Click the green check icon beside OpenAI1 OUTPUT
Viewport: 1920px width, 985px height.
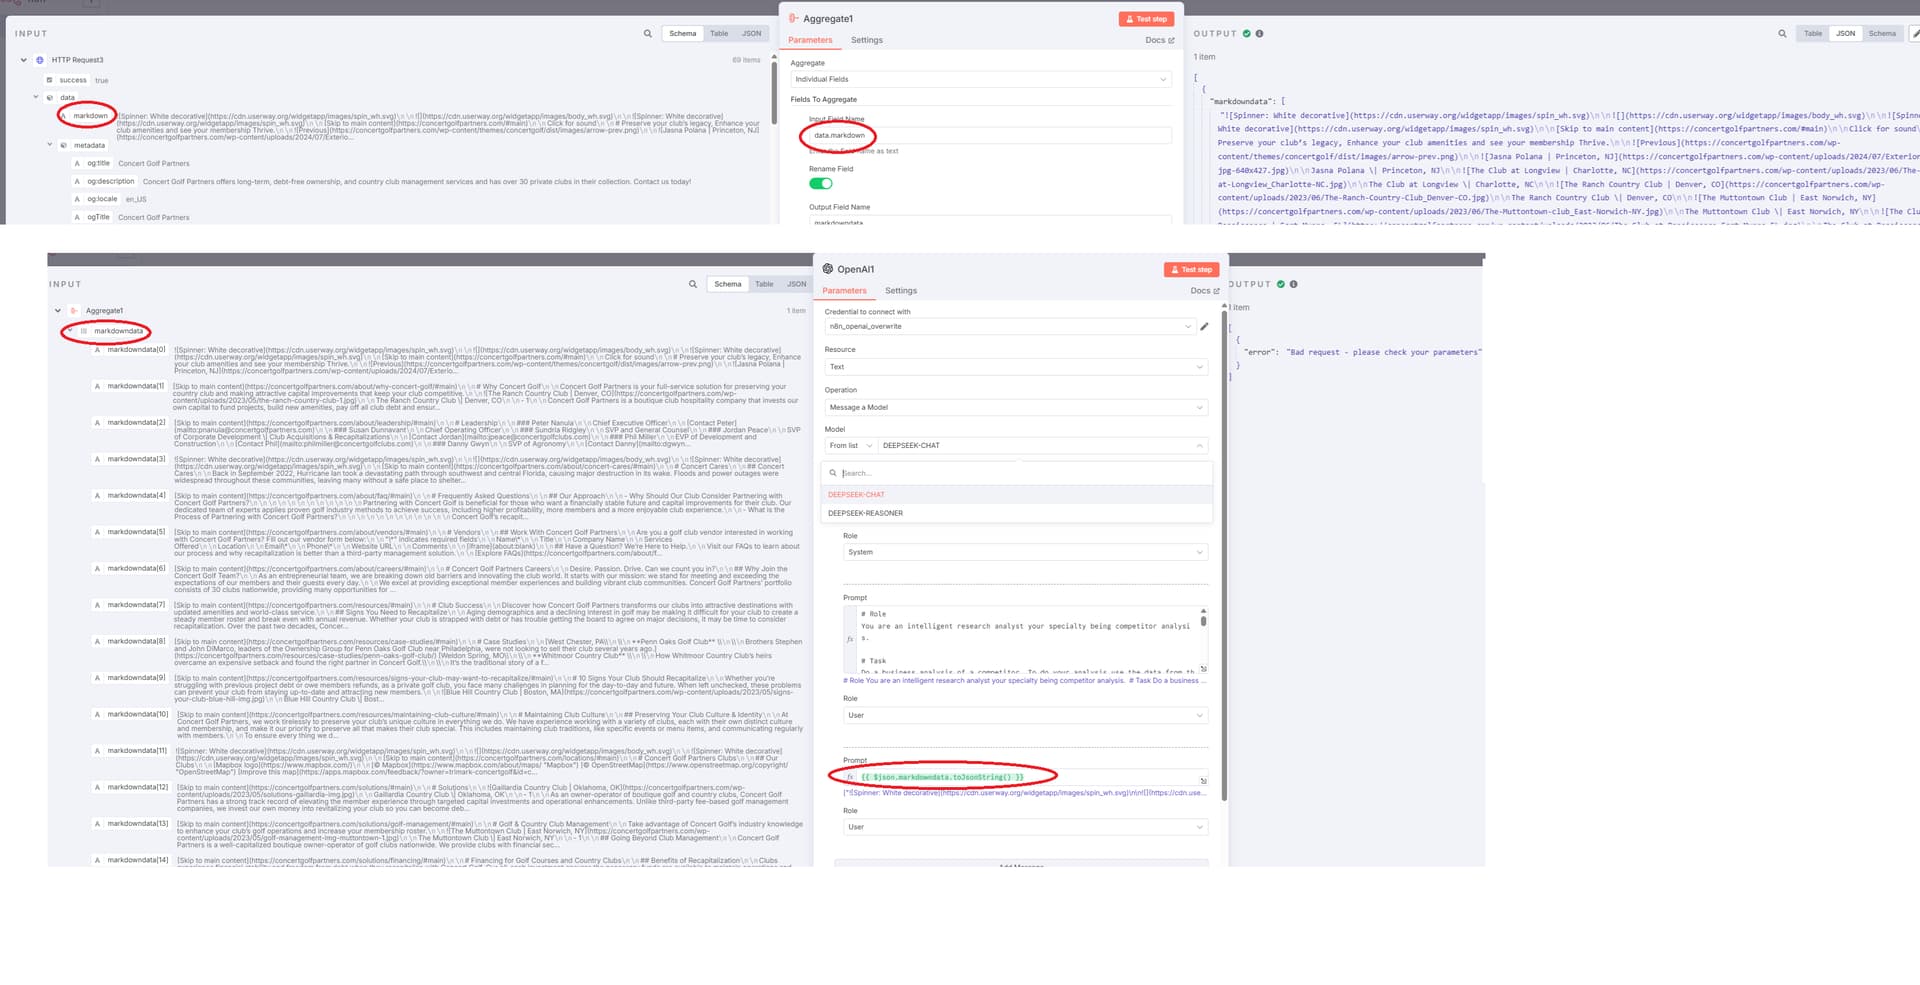click(1280, 284)
